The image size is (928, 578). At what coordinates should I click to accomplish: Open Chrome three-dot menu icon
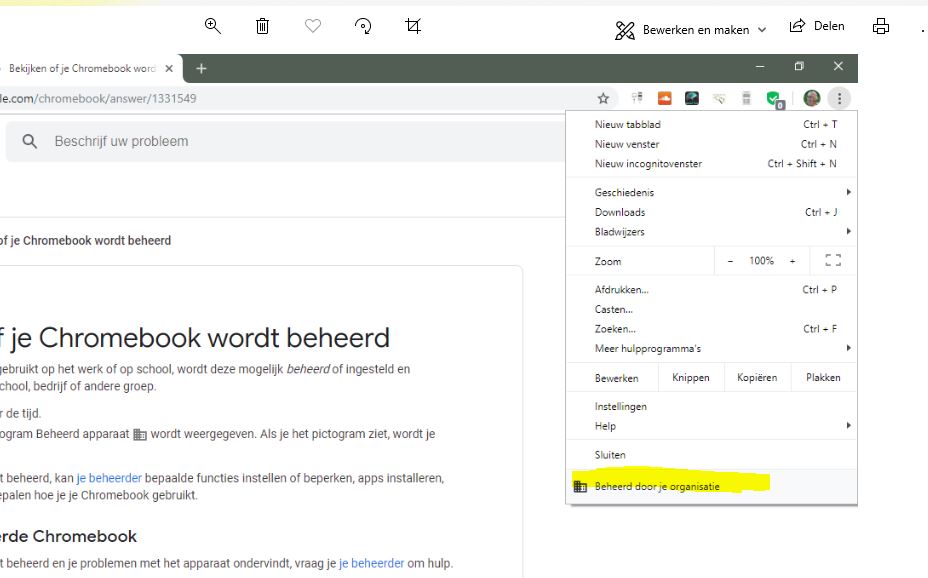click(839, 98)
